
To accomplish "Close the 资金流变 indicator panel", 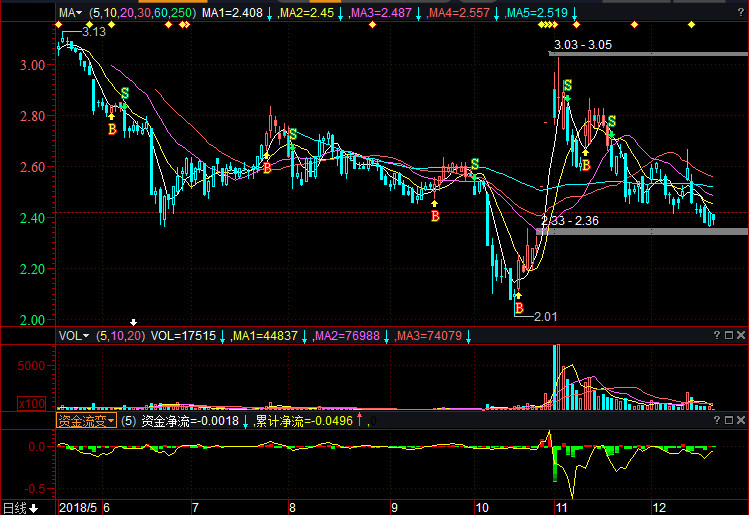I will tap(741, 421).
